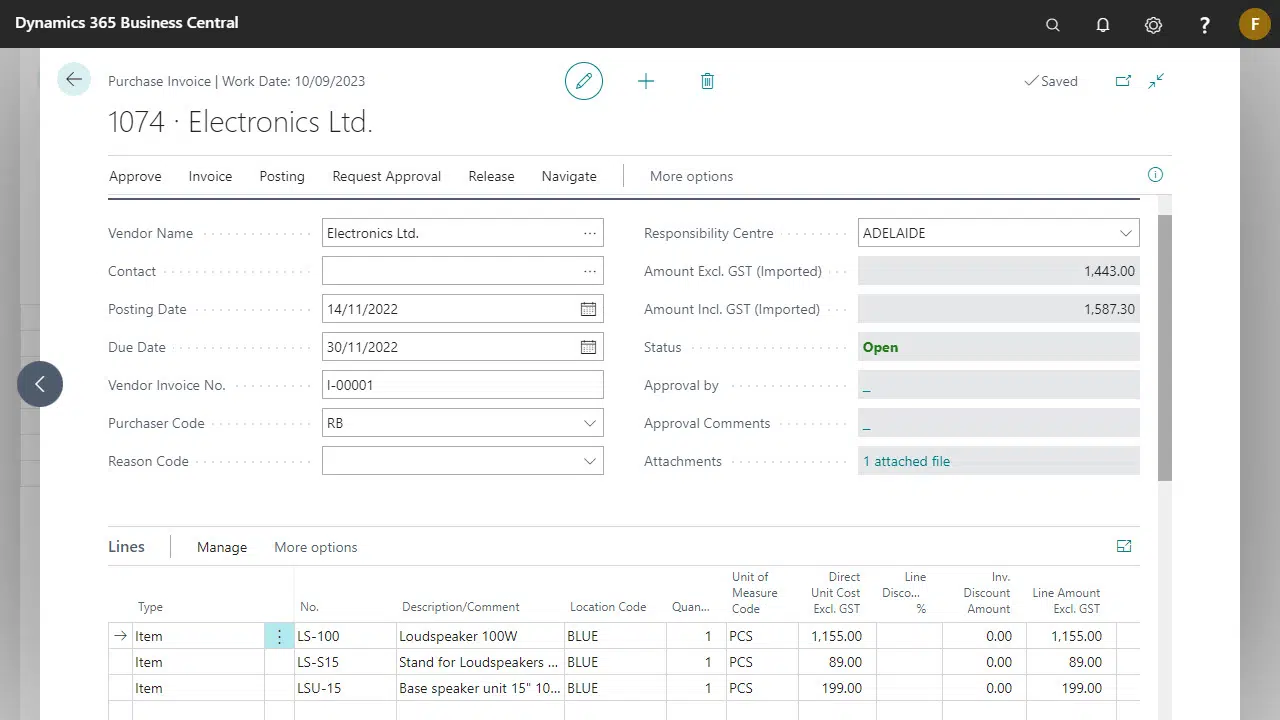Open the 1 attached file link
Viewport: 1280px width, 720px height.
pyautogui.click(x=906, y=461)
